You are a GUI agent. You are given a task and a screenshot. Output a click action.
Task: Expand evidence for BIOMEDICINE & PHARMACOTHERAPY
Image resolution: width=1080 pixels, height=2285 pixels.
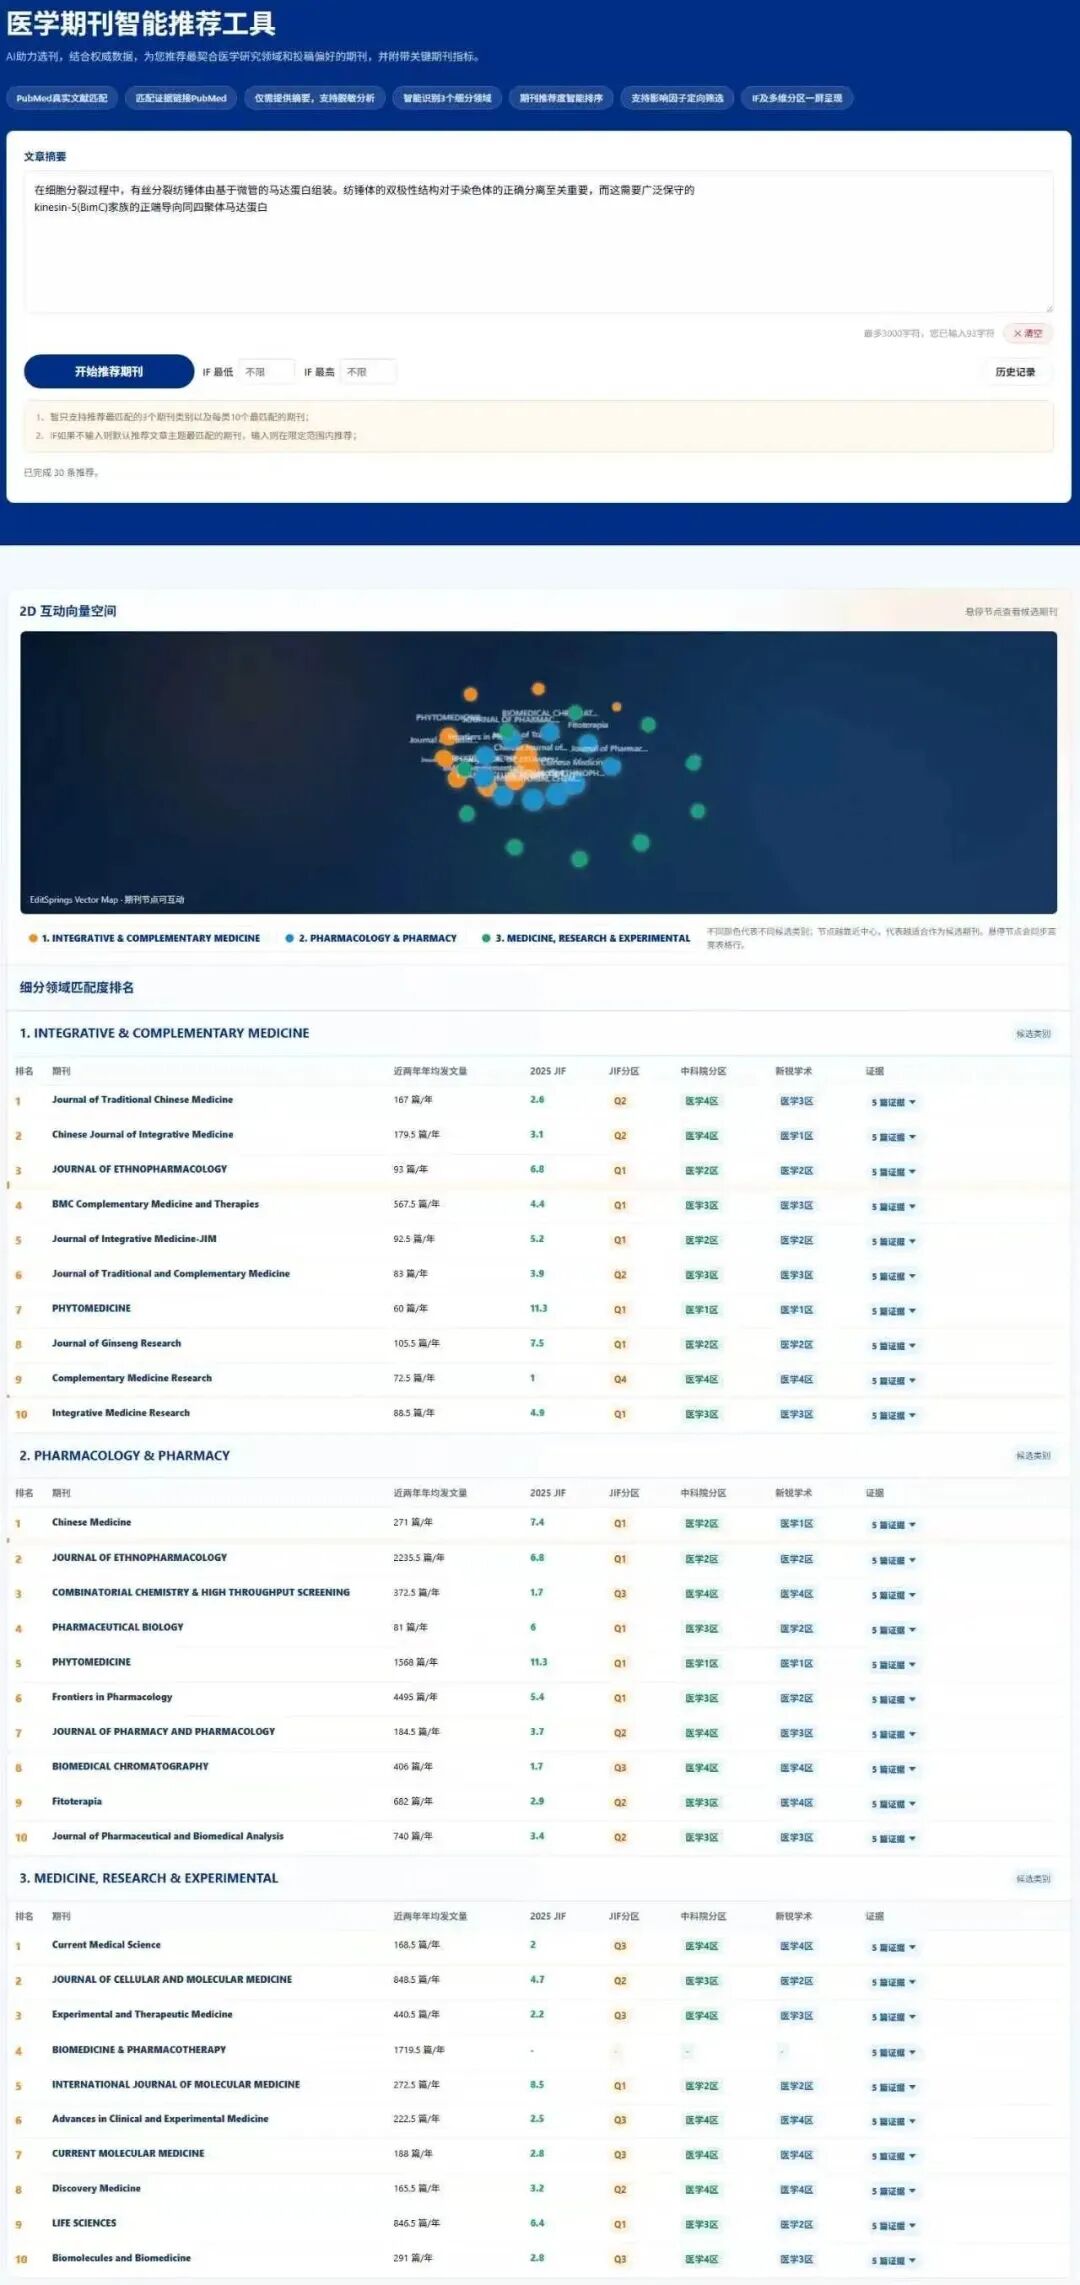(x=893, y=2052)
